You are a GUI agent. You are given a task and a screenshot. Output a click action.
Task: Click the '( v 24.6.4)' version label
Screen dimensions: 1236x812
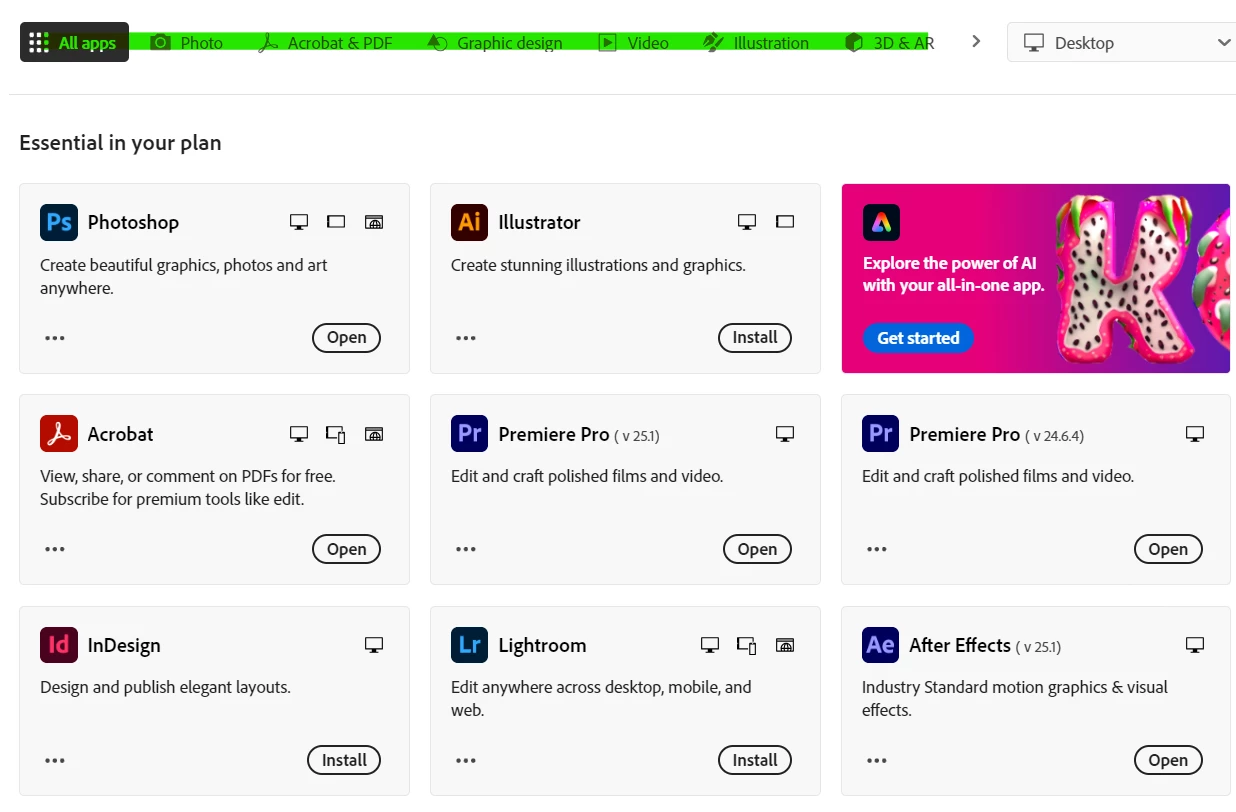coord(1054,436)
